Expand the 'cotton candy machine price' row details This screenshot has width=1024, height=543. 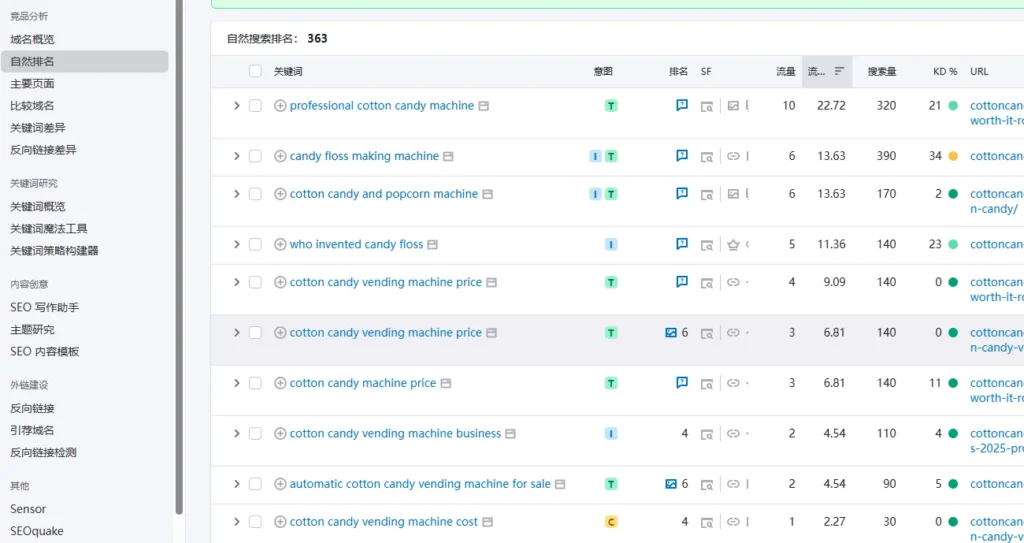(x=236, y=383)
